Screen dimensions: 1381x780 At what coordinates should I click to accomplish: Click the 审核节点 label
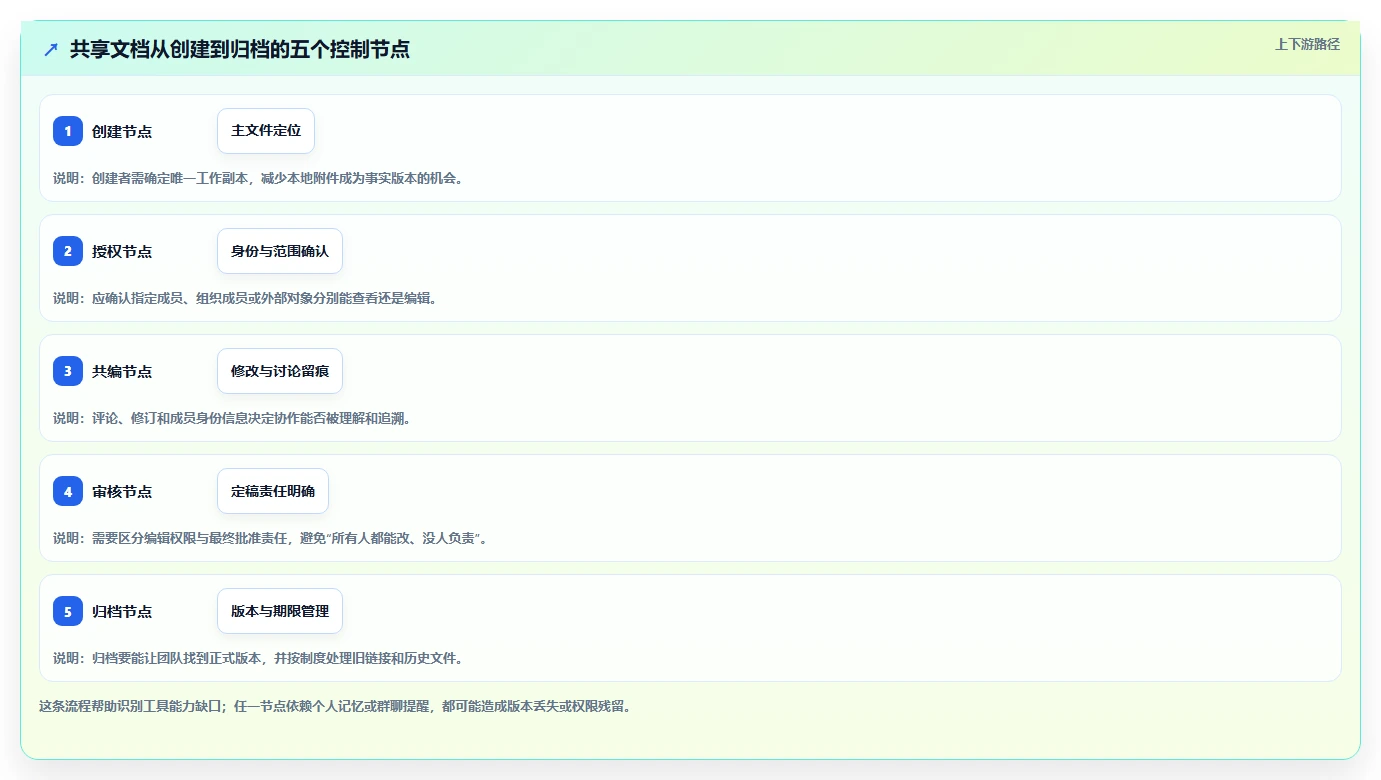tap(122, 491)
